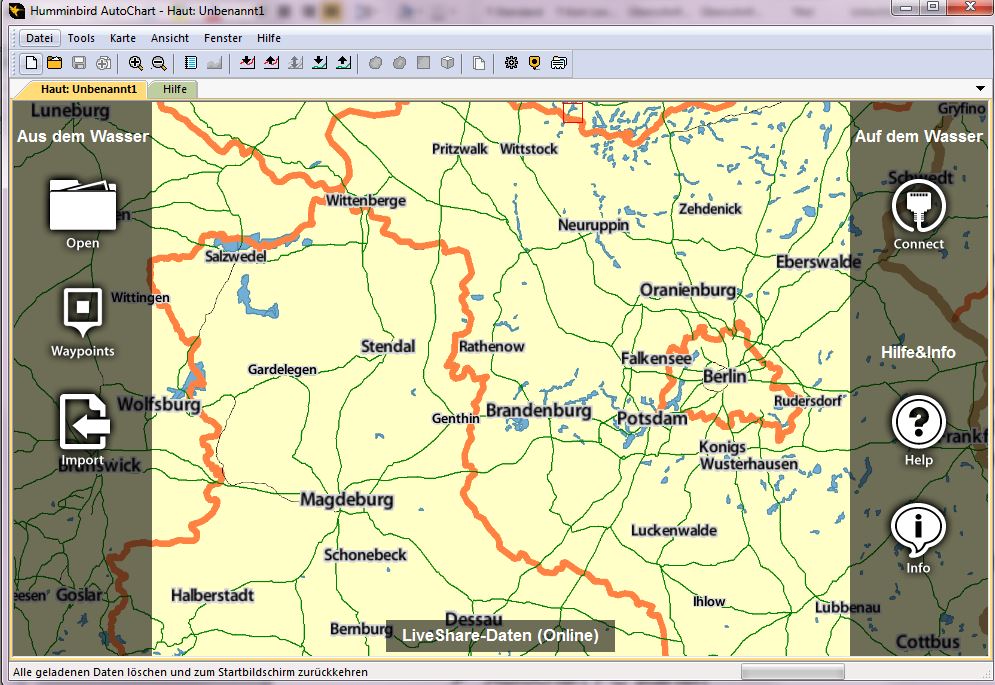Image resolution: width=995 pixels, height=685 pixels.
Task: Open Help via the question mark icon
Action: (x=918, y=421)
